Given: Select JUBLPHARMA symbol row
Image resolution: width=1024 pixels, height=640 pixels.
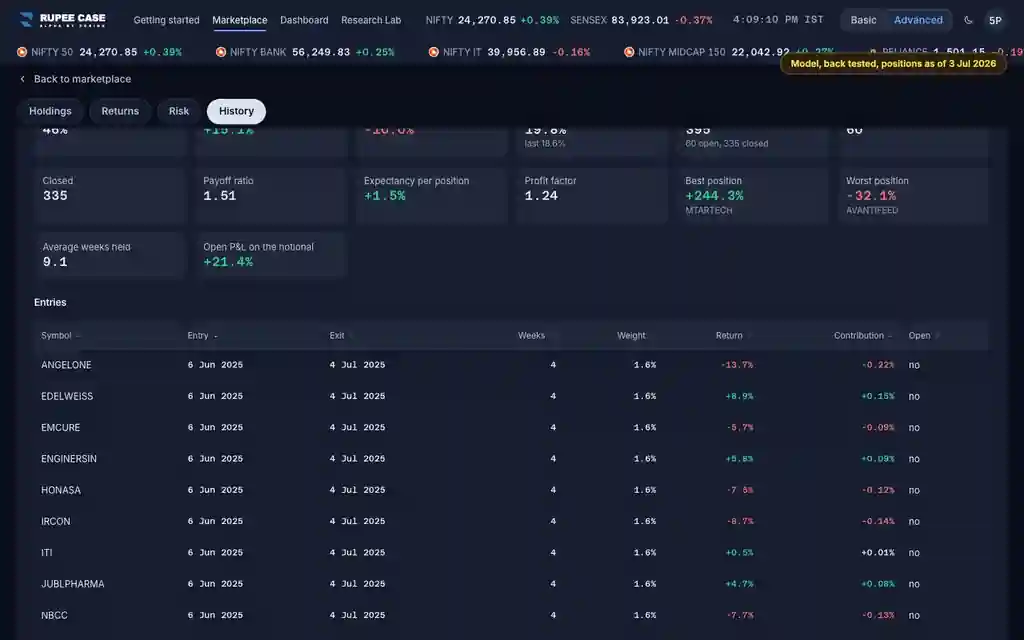Looking at the screenshot, I should coord(511,584).
